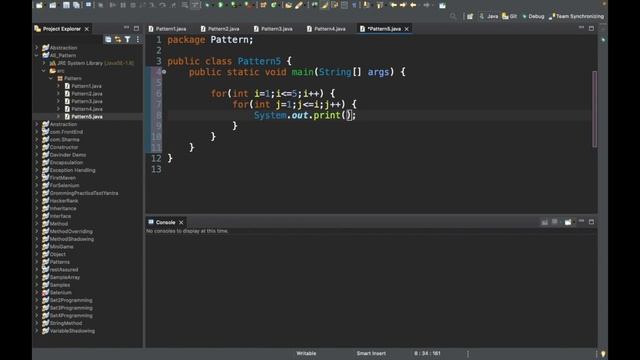Click the Open Perspective icon
This screenshot has height=360, width=640.
pos(470,16)
